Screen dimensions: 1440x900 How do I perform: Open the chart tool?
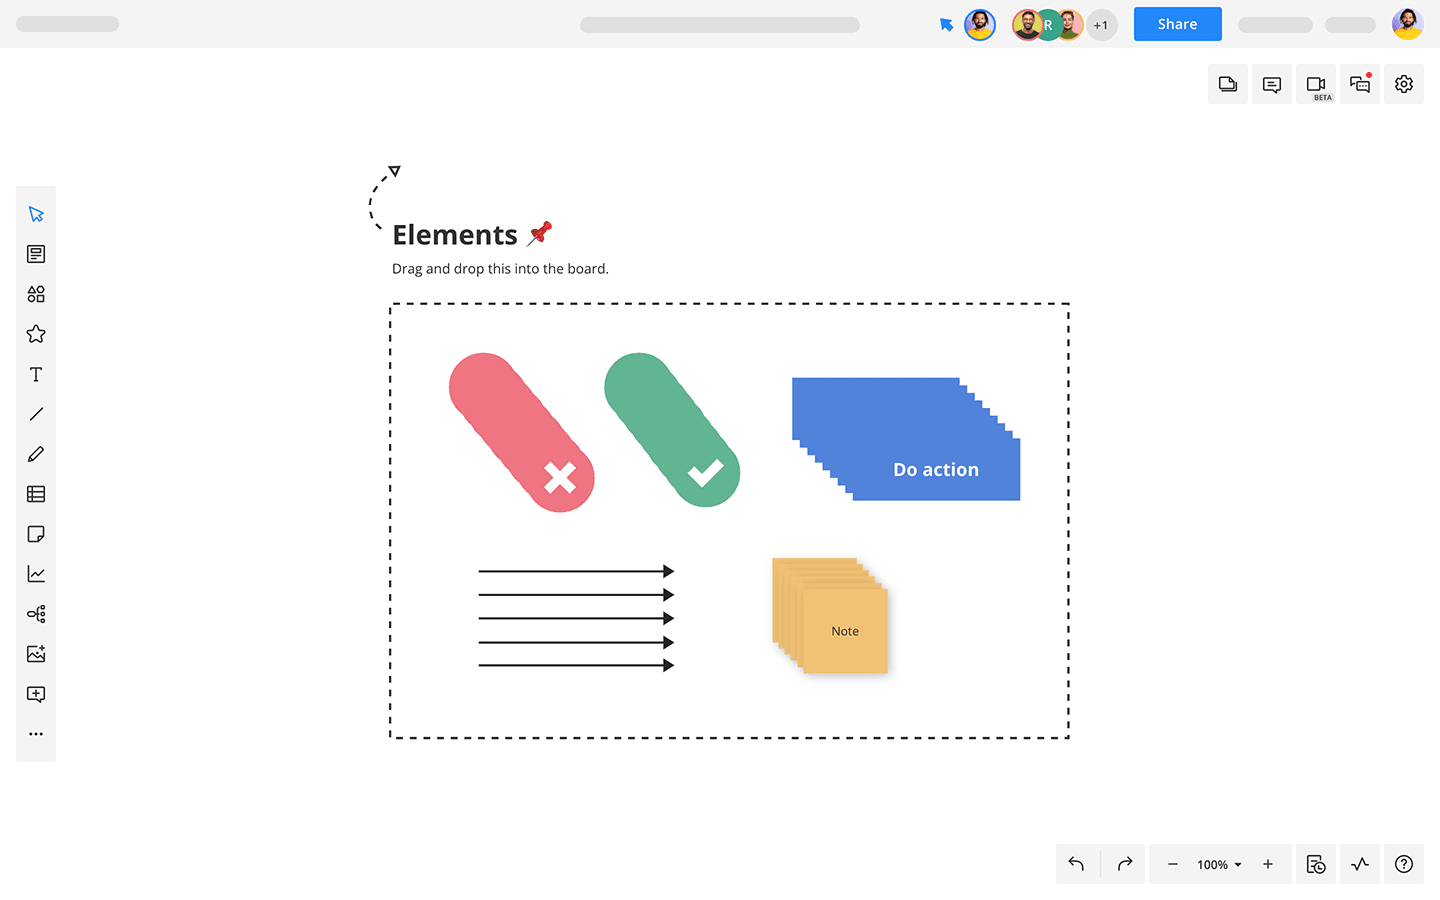36,574
